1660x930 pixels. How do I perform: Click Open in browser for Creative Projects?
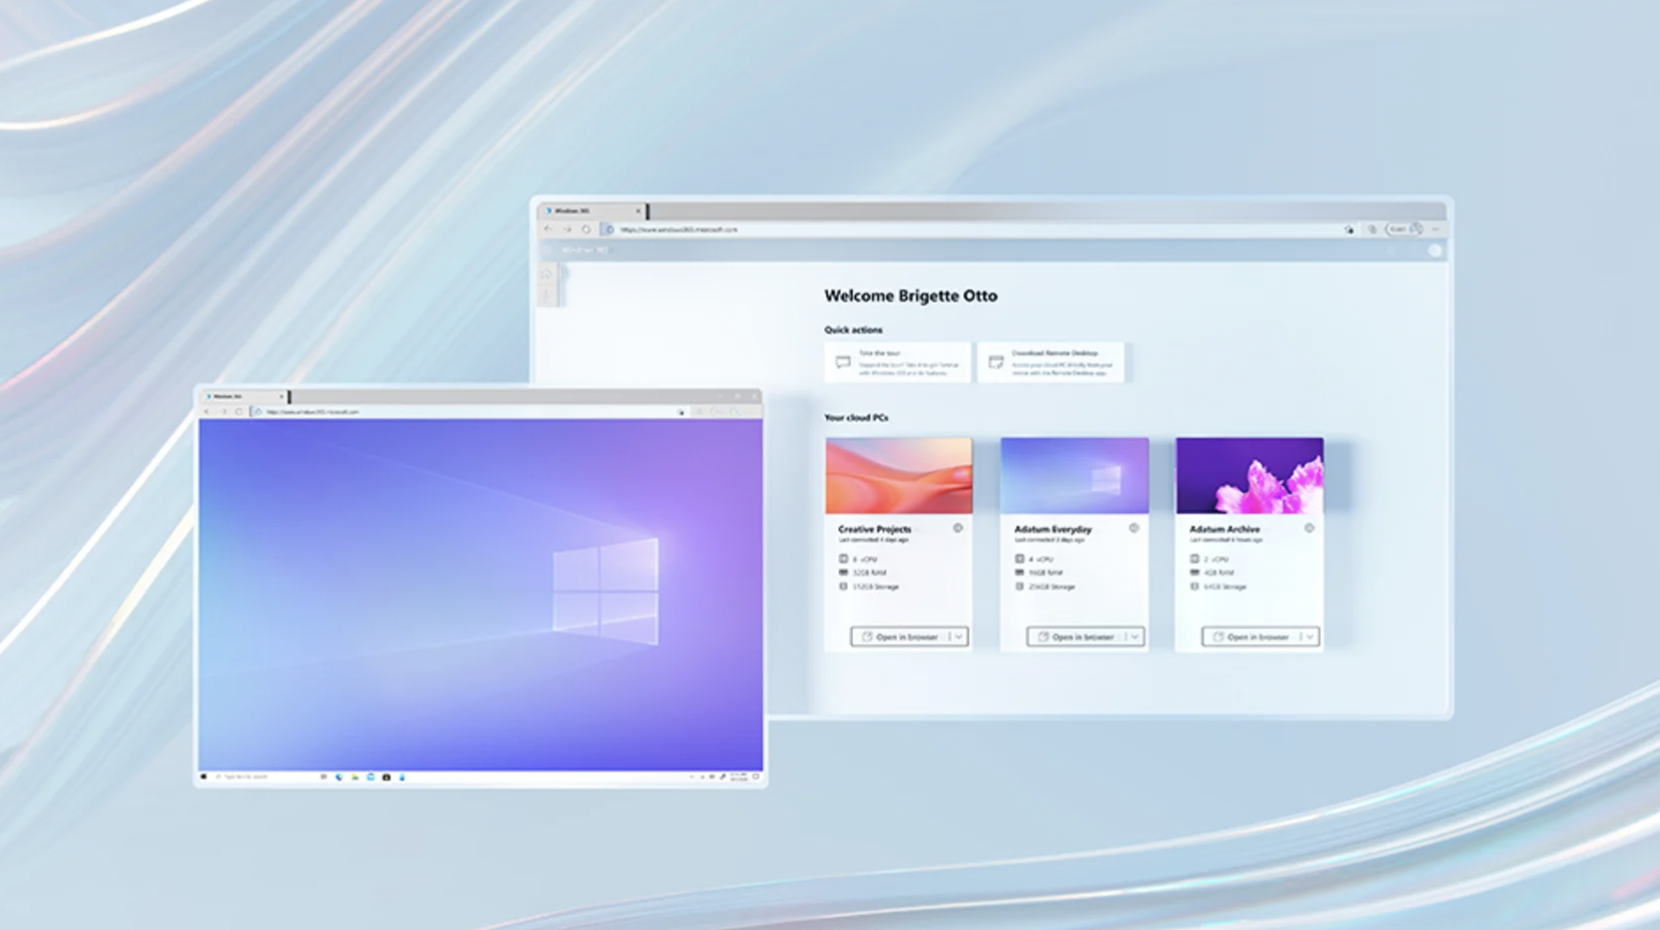coord(901,637)
